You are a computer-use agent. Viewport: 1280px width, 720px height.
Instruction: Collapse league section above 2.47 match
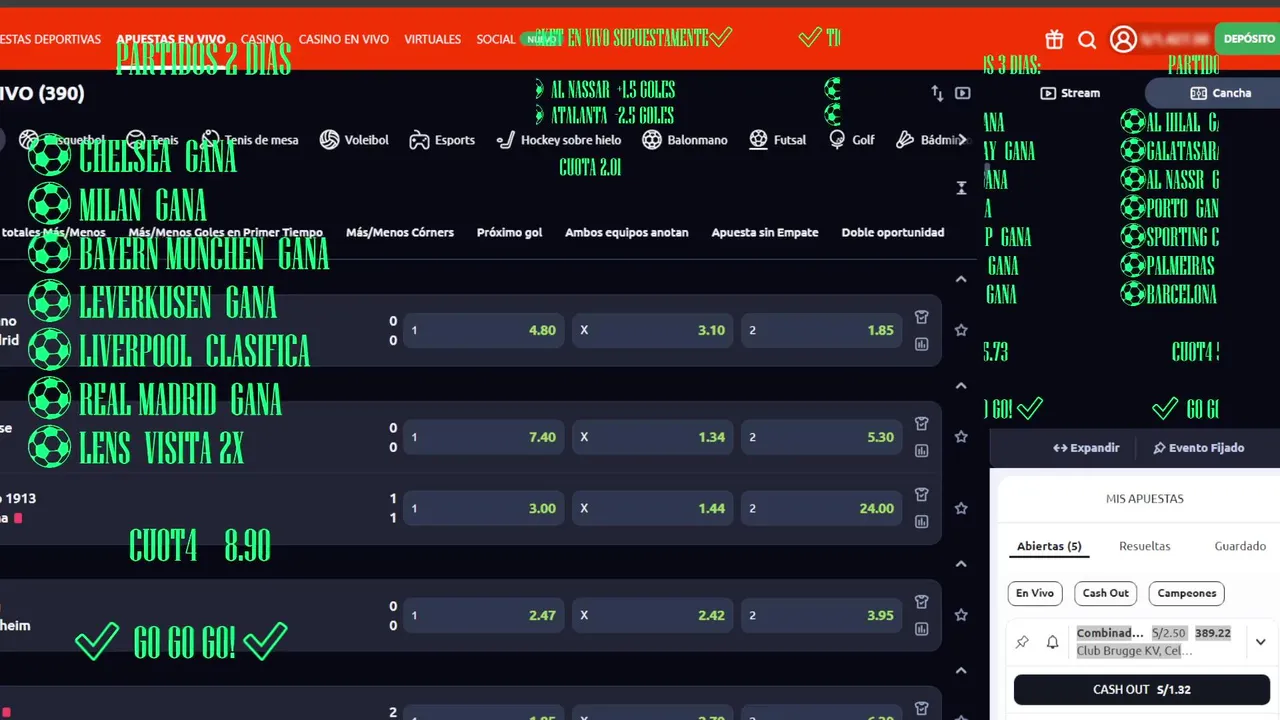[x=961, y=564]
